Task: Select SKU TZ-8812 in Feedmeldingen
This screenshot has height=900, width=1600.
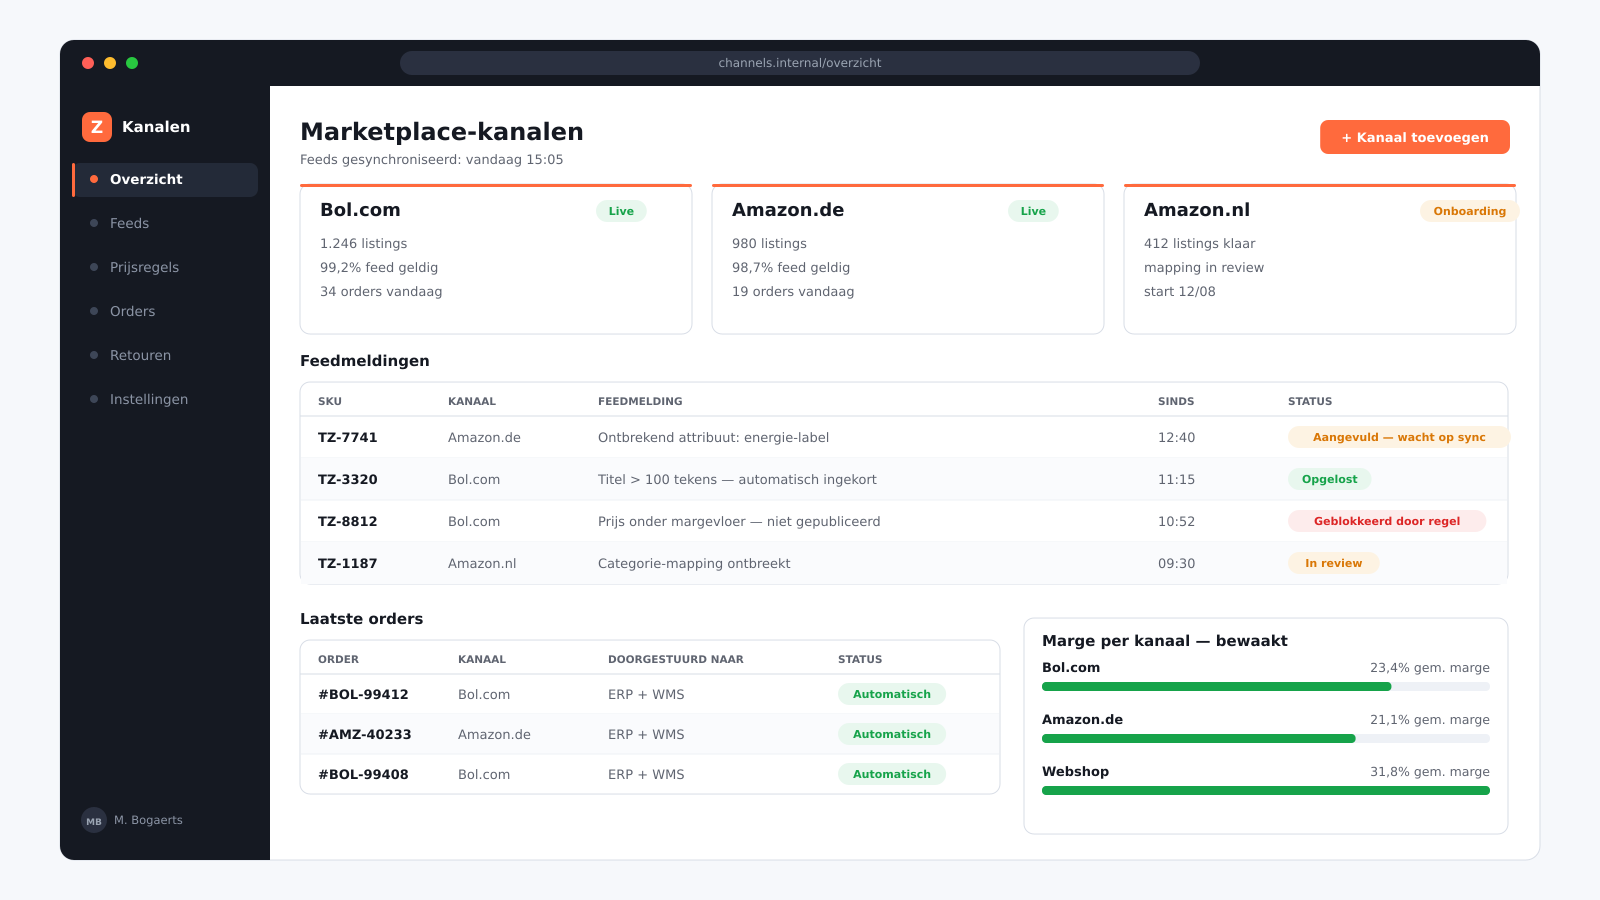Action: click(348, 522)
